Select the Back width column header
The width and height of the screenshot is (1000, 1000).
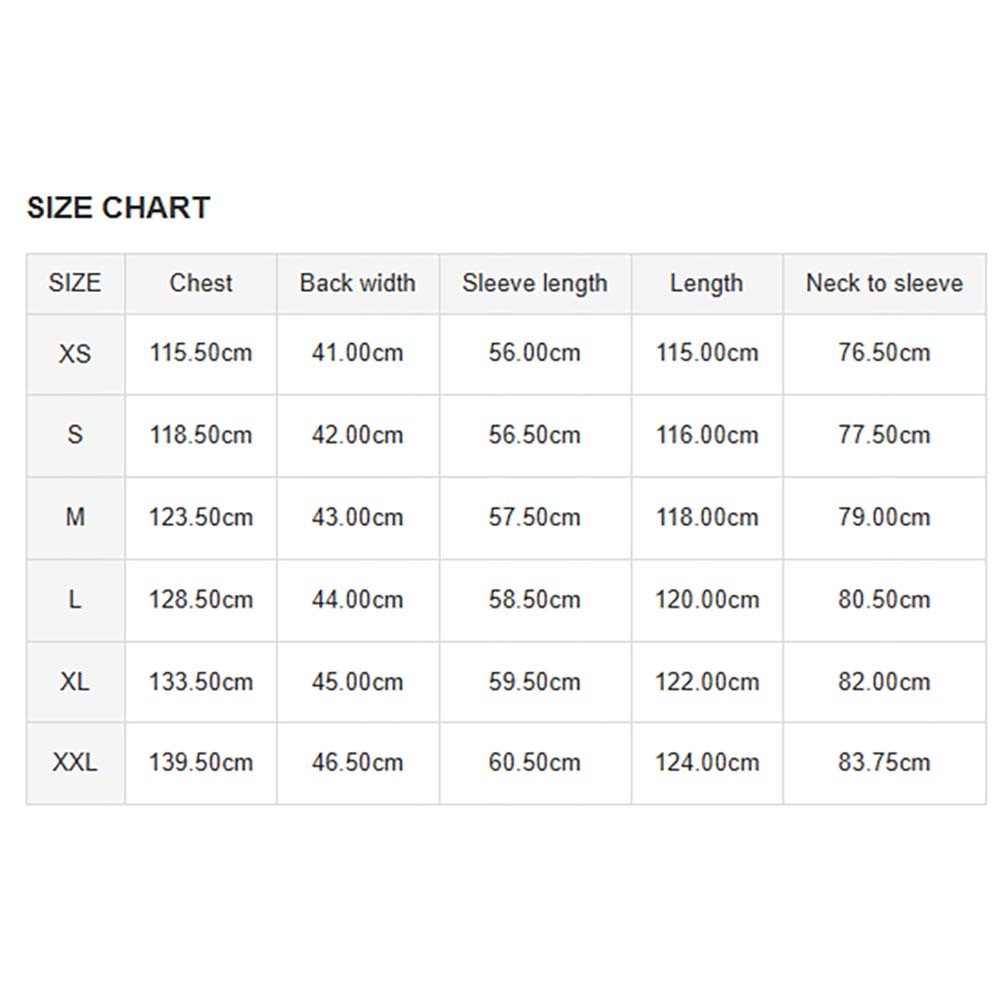(x=357, y=283)
